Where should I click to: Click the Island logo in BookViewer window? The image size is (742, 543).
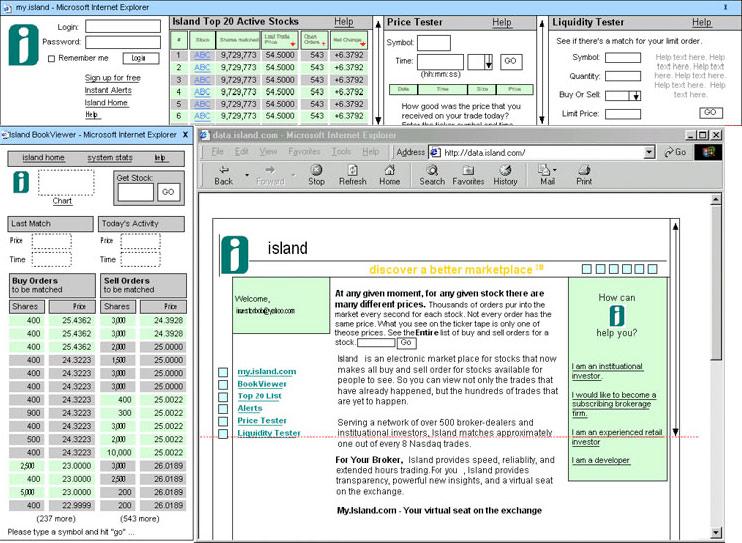tap(21, 182)
